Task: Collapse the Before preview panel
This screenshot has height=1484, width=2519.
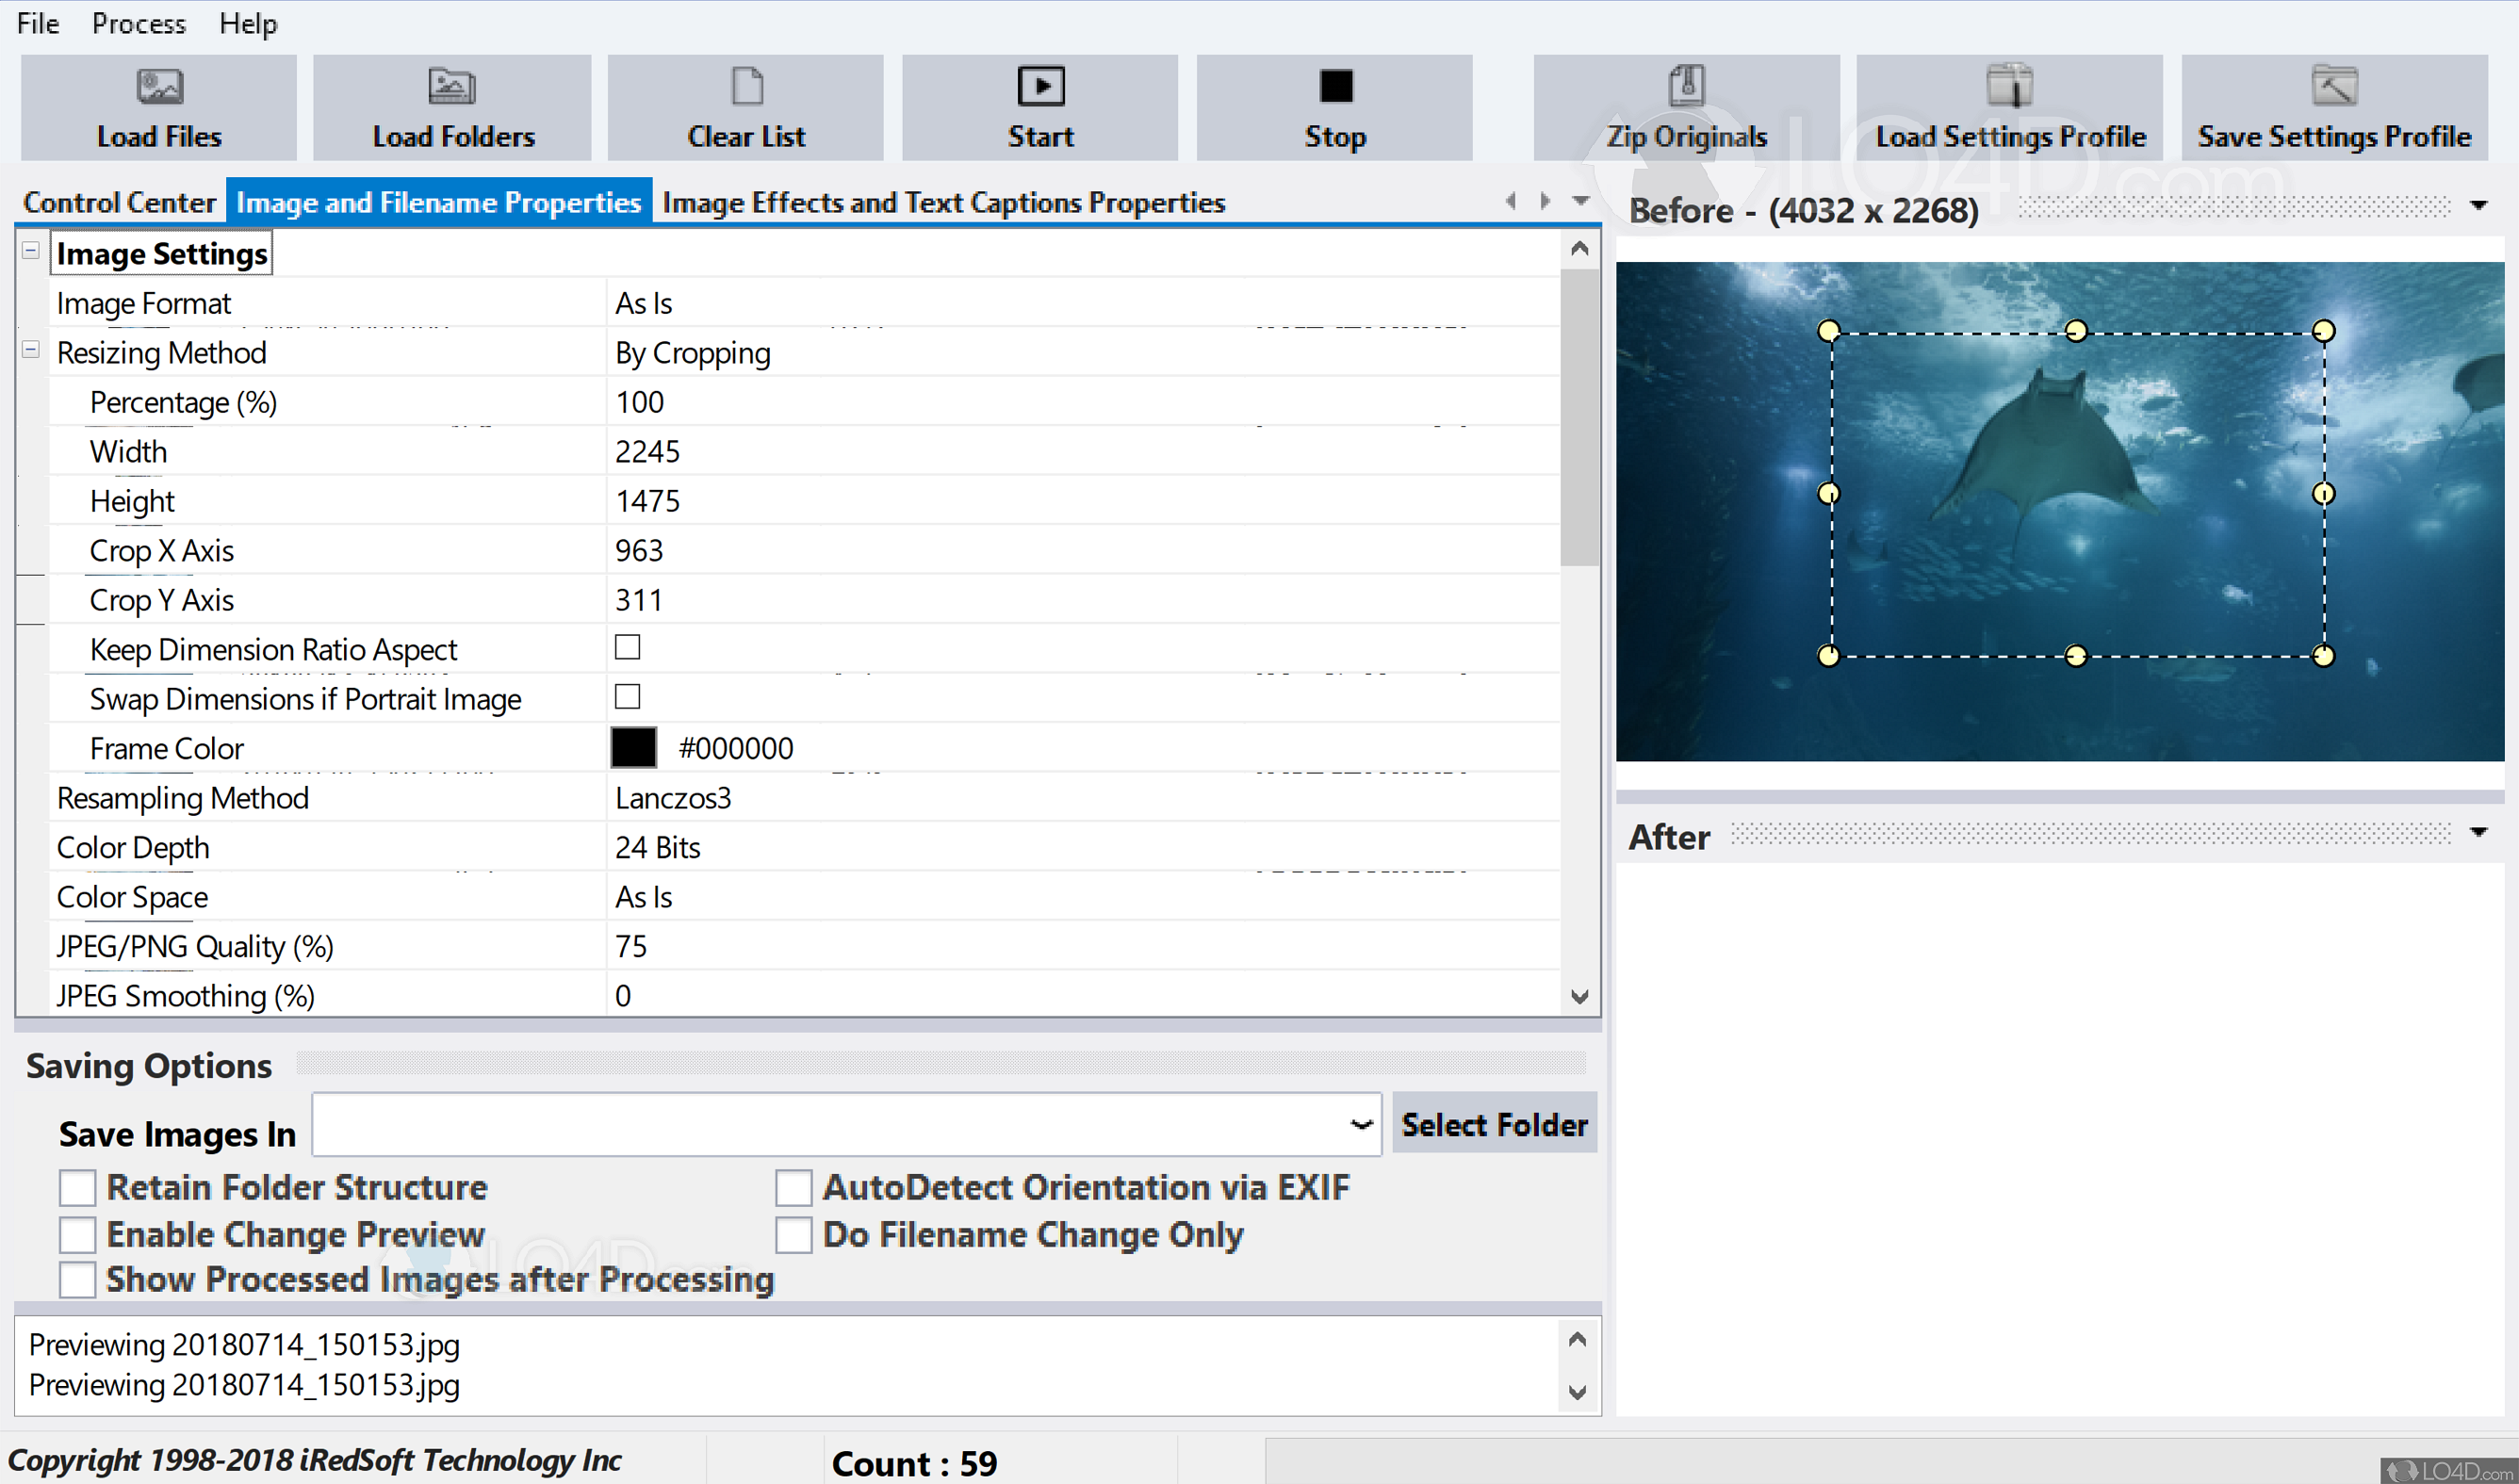Action: click(x=2479, y=205)
